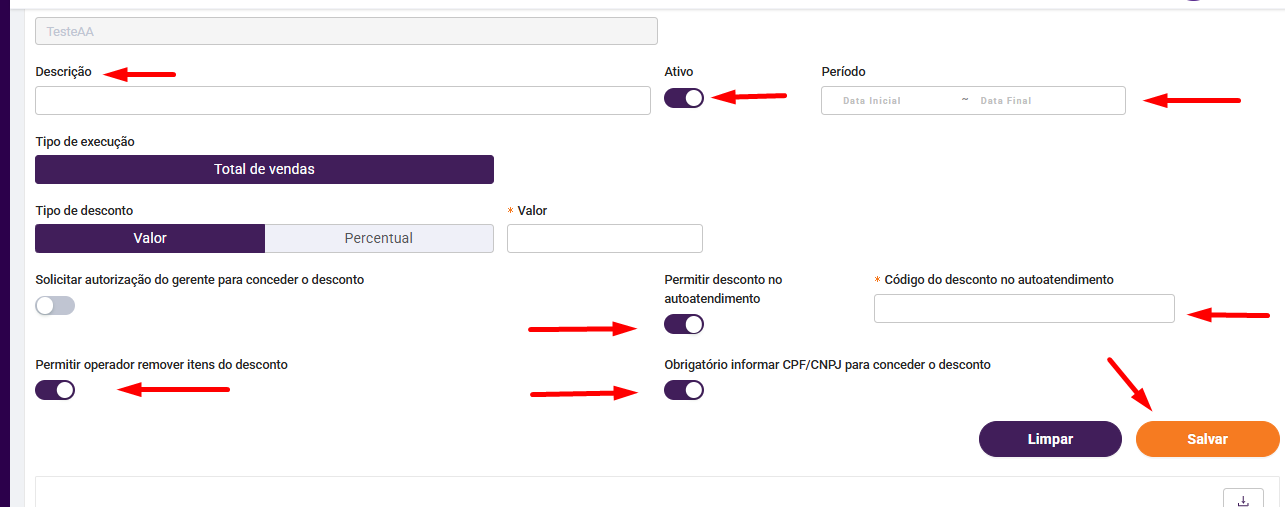The image size is (1285, 507).
Task: Click the Valor amount input box
Action: click(605, 238)
